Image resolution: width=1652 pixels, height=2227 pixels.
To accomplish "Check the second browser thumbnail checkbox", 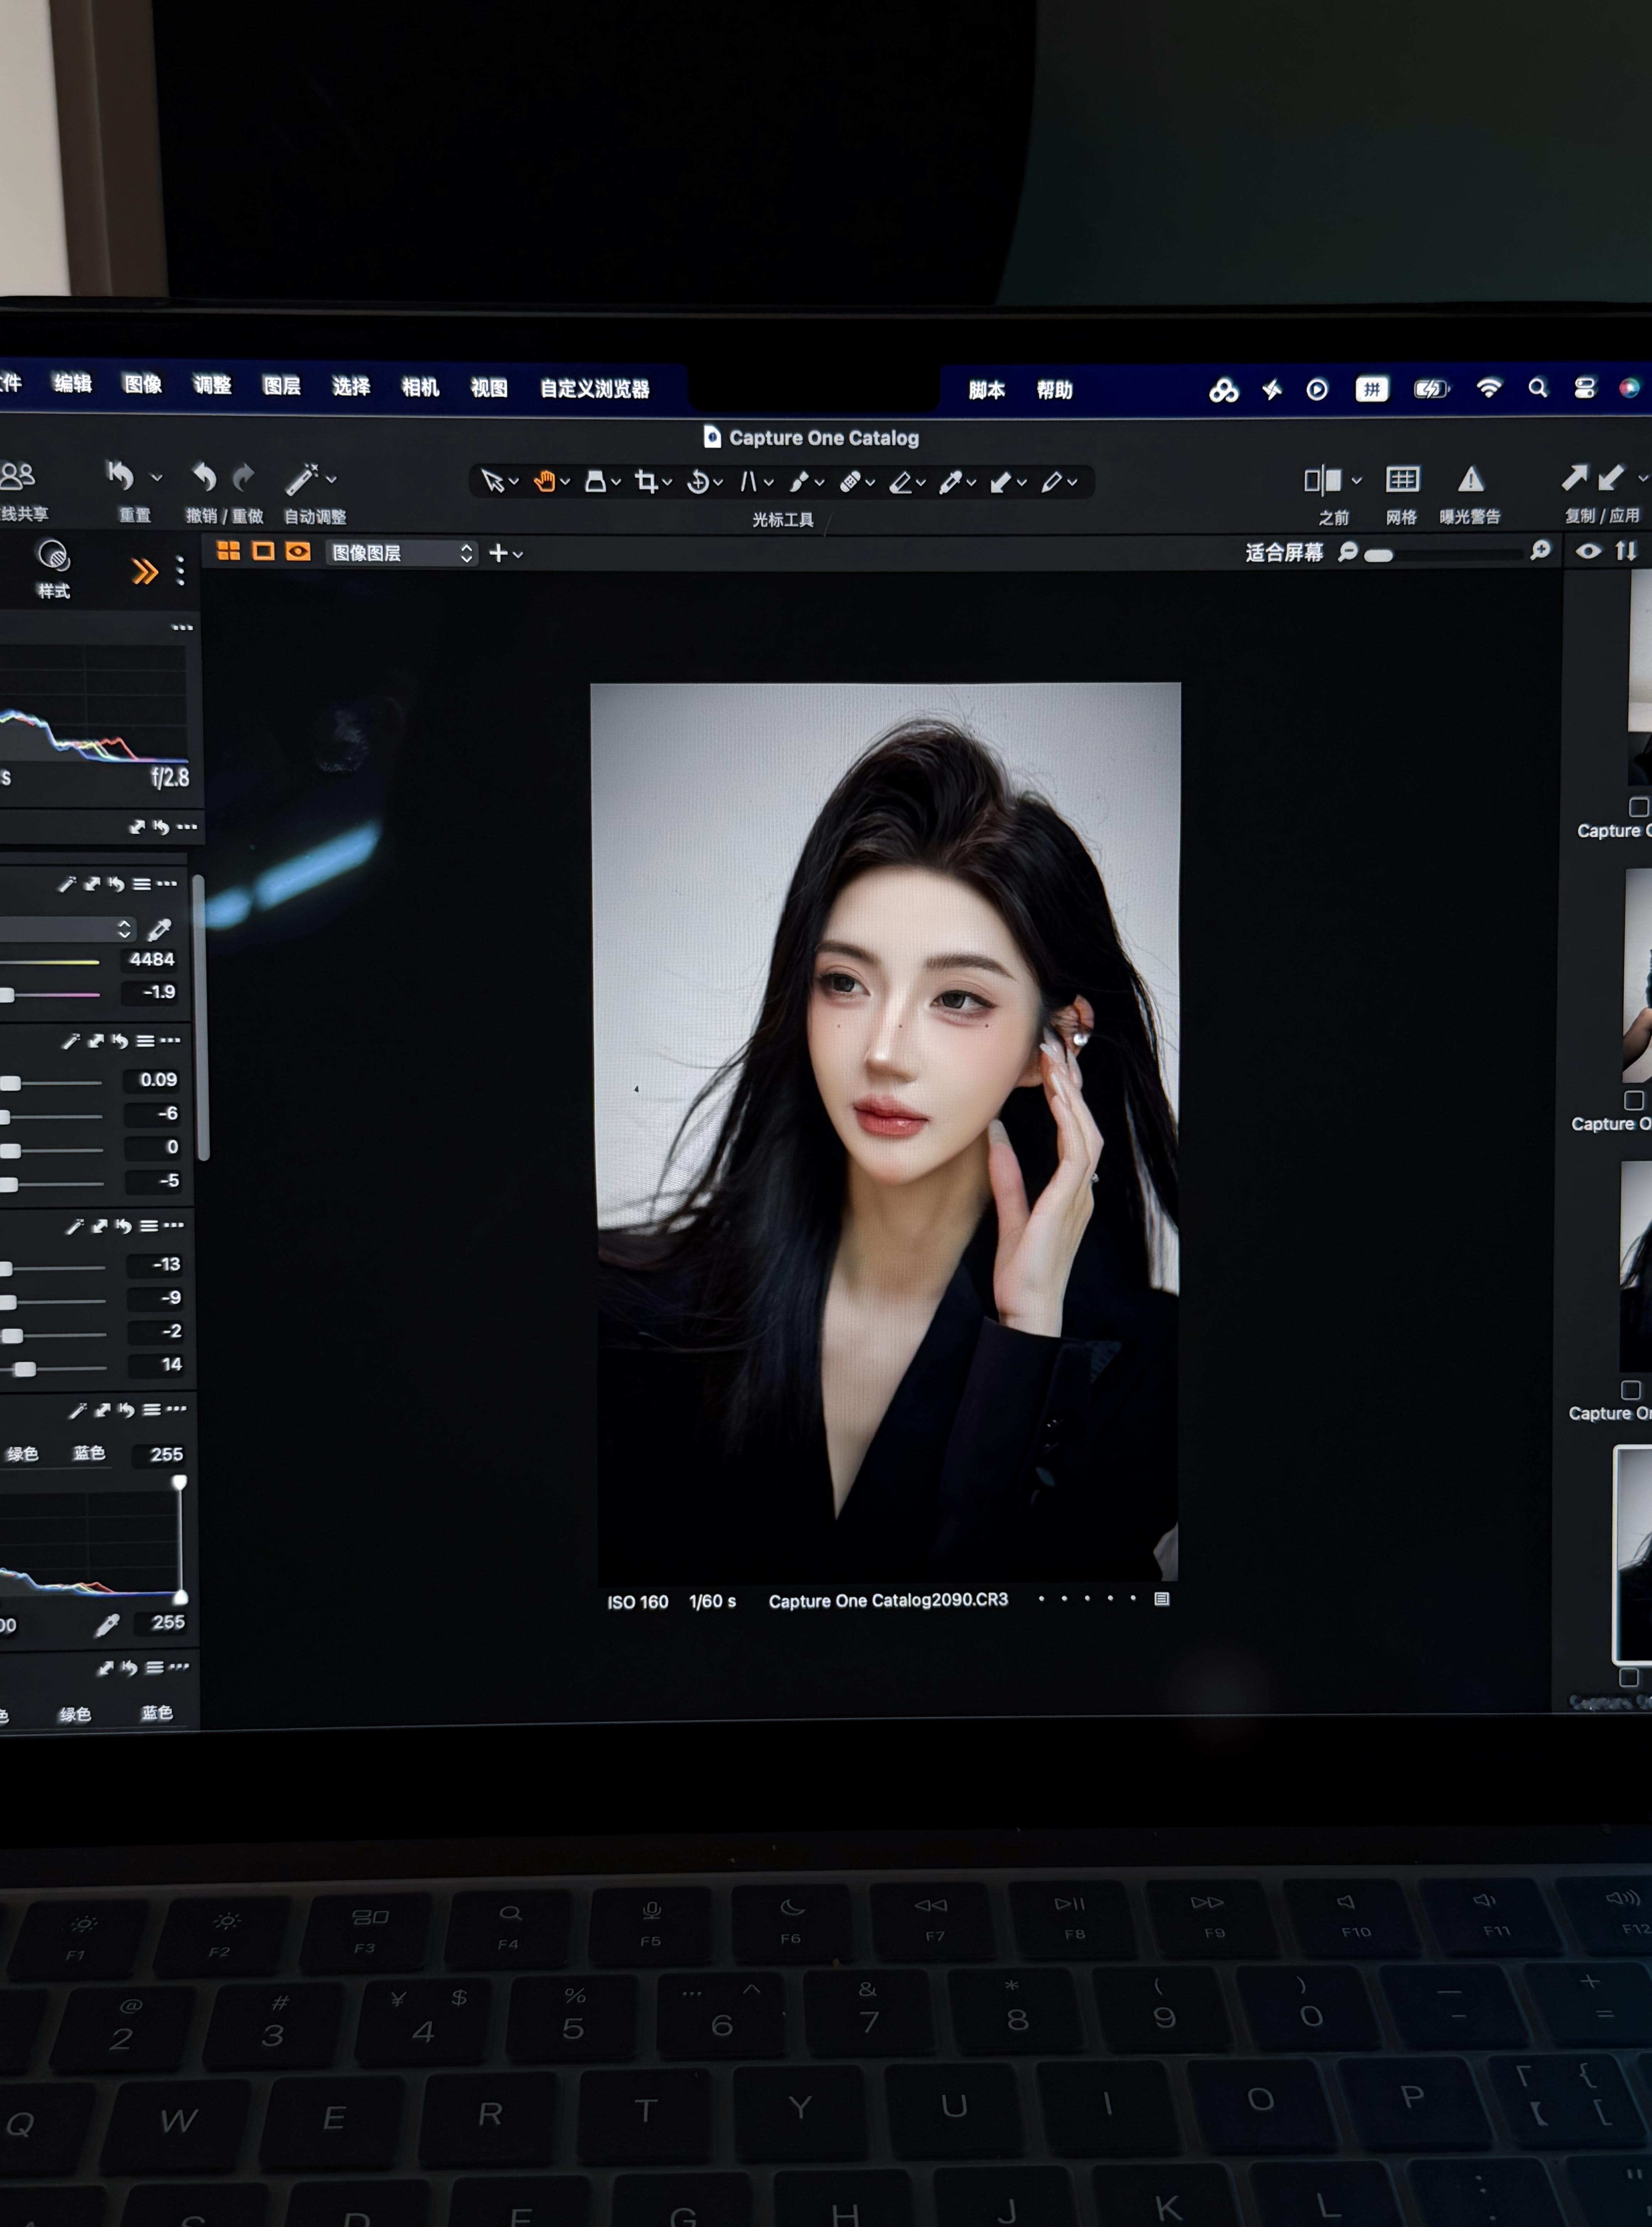I will [1634, 1100].
